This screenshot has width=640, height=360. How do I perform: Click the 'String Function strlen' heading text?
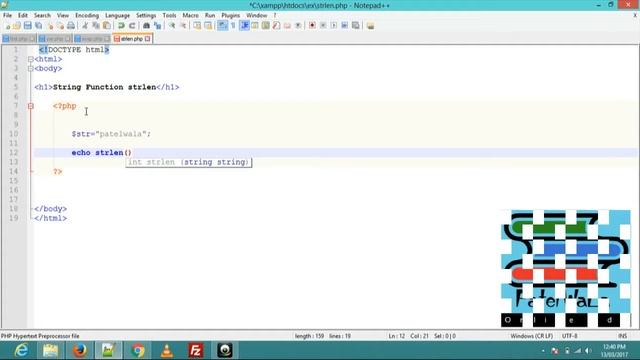click(104, 87)
